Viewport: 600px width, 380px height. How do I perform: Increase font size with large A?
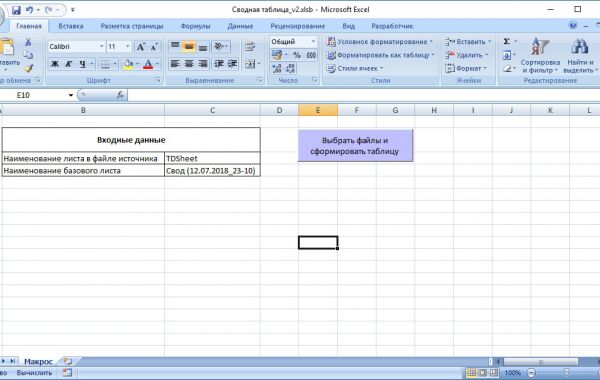point(140,47)
